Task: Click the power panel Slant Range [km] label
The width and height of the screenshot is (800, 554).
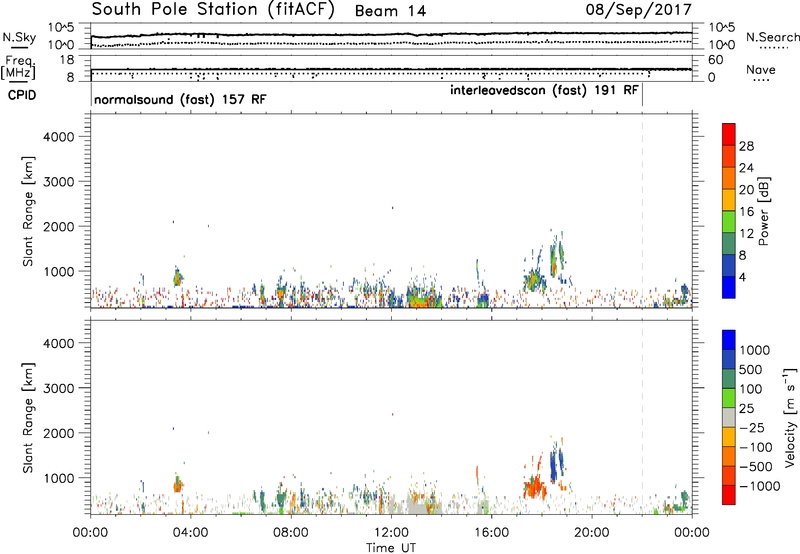Action: 28,211
